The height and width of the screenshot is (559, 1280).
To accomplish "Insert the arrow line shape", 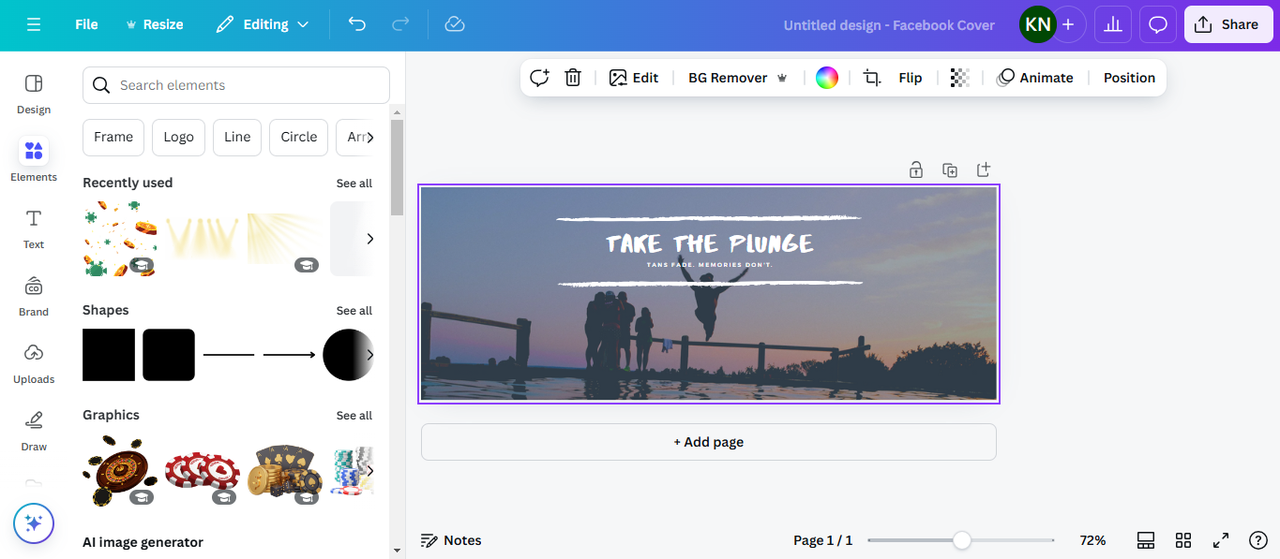I will coord(289,355).
